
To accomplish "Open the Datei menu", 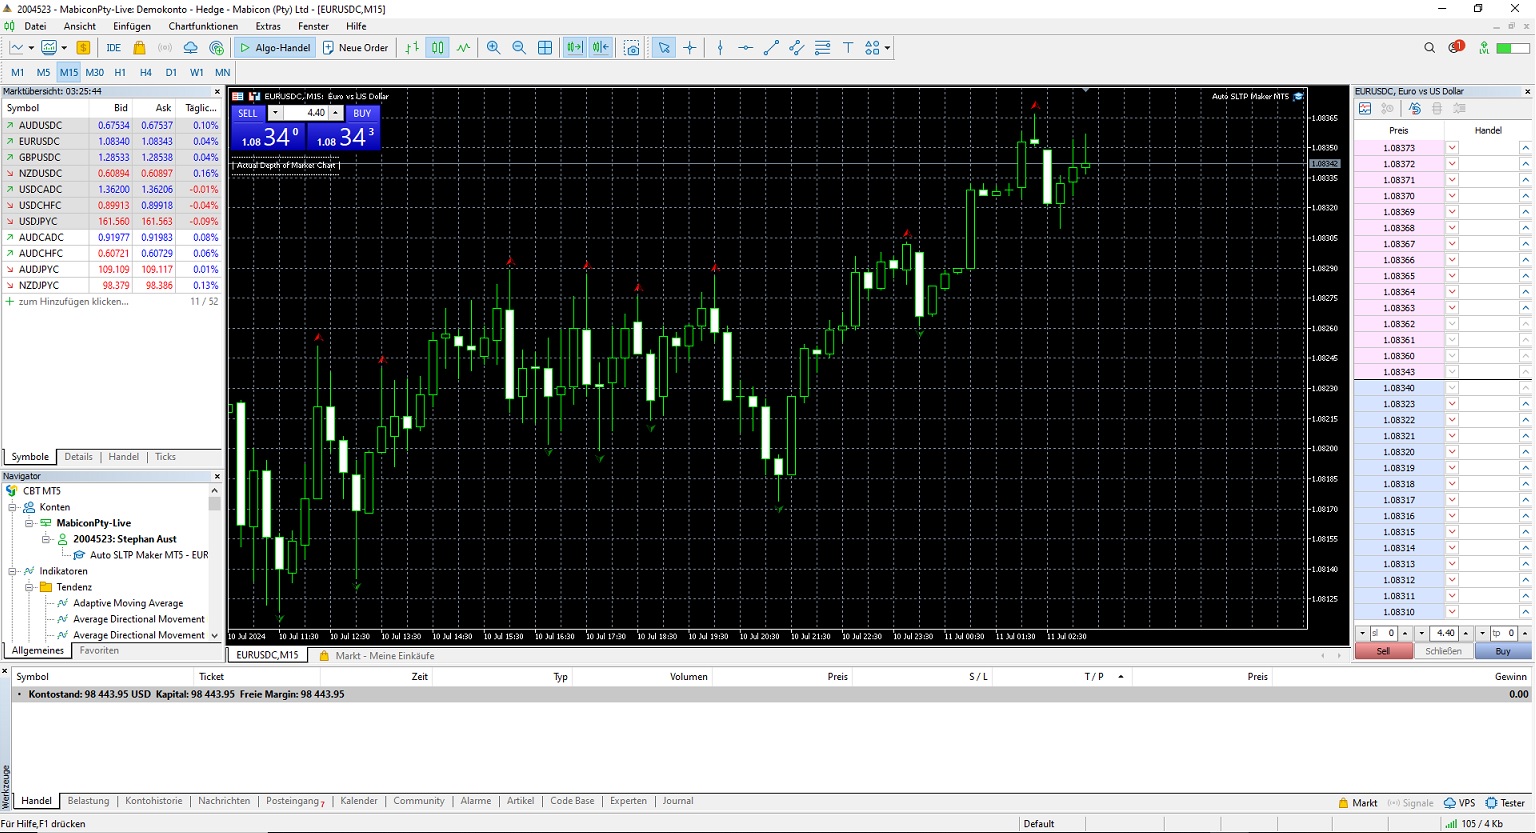I will (x=35, y=26).
